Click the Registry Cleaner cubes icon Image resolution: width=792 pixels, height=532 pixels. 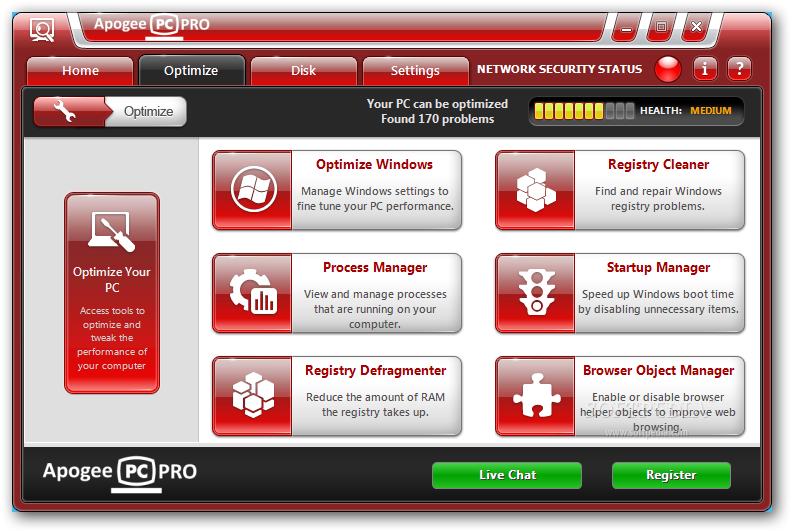[536, 189]
